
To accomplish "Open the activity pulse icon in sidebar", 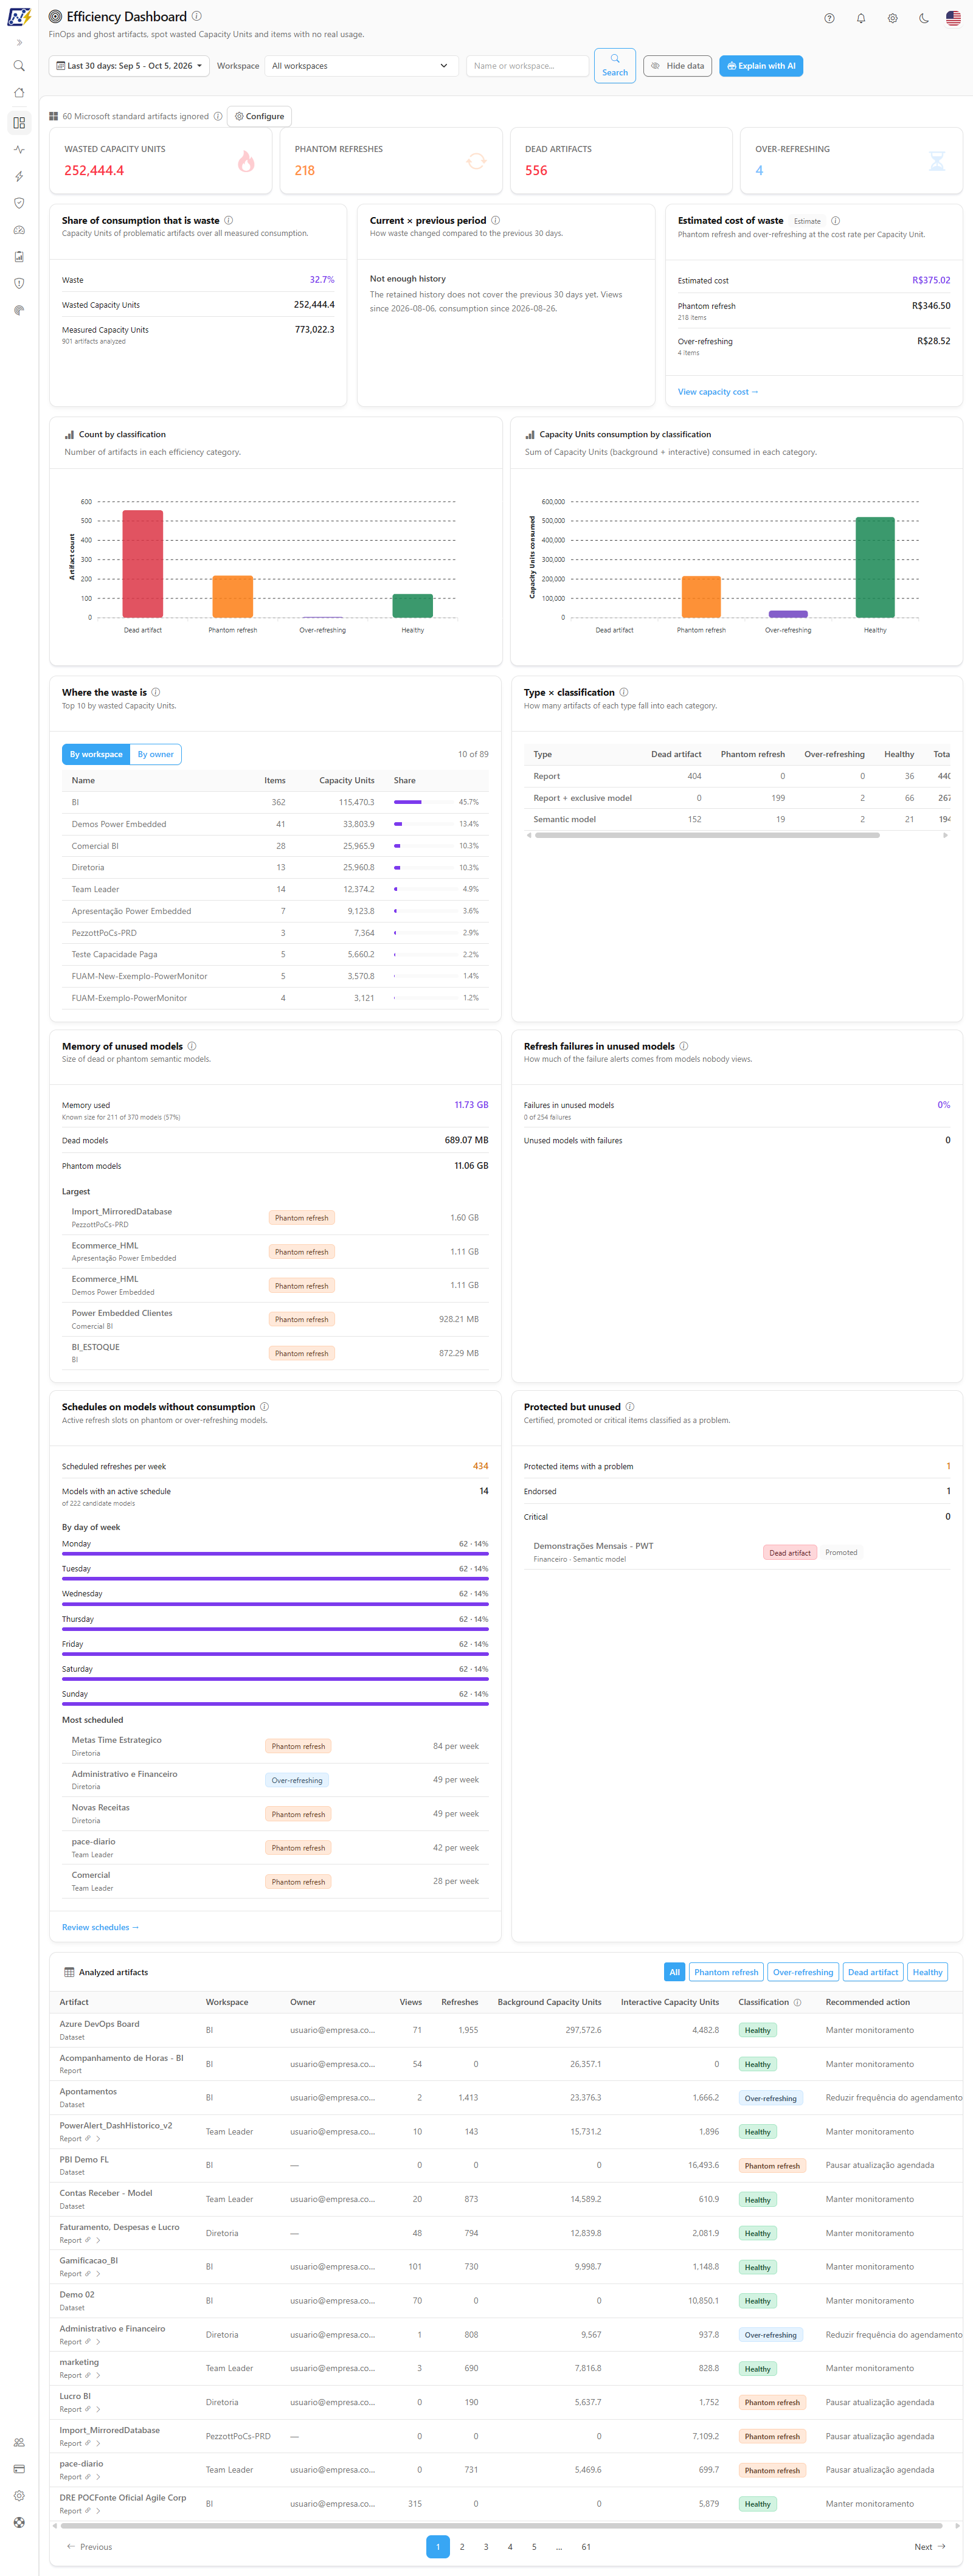I will pos(19,150).
